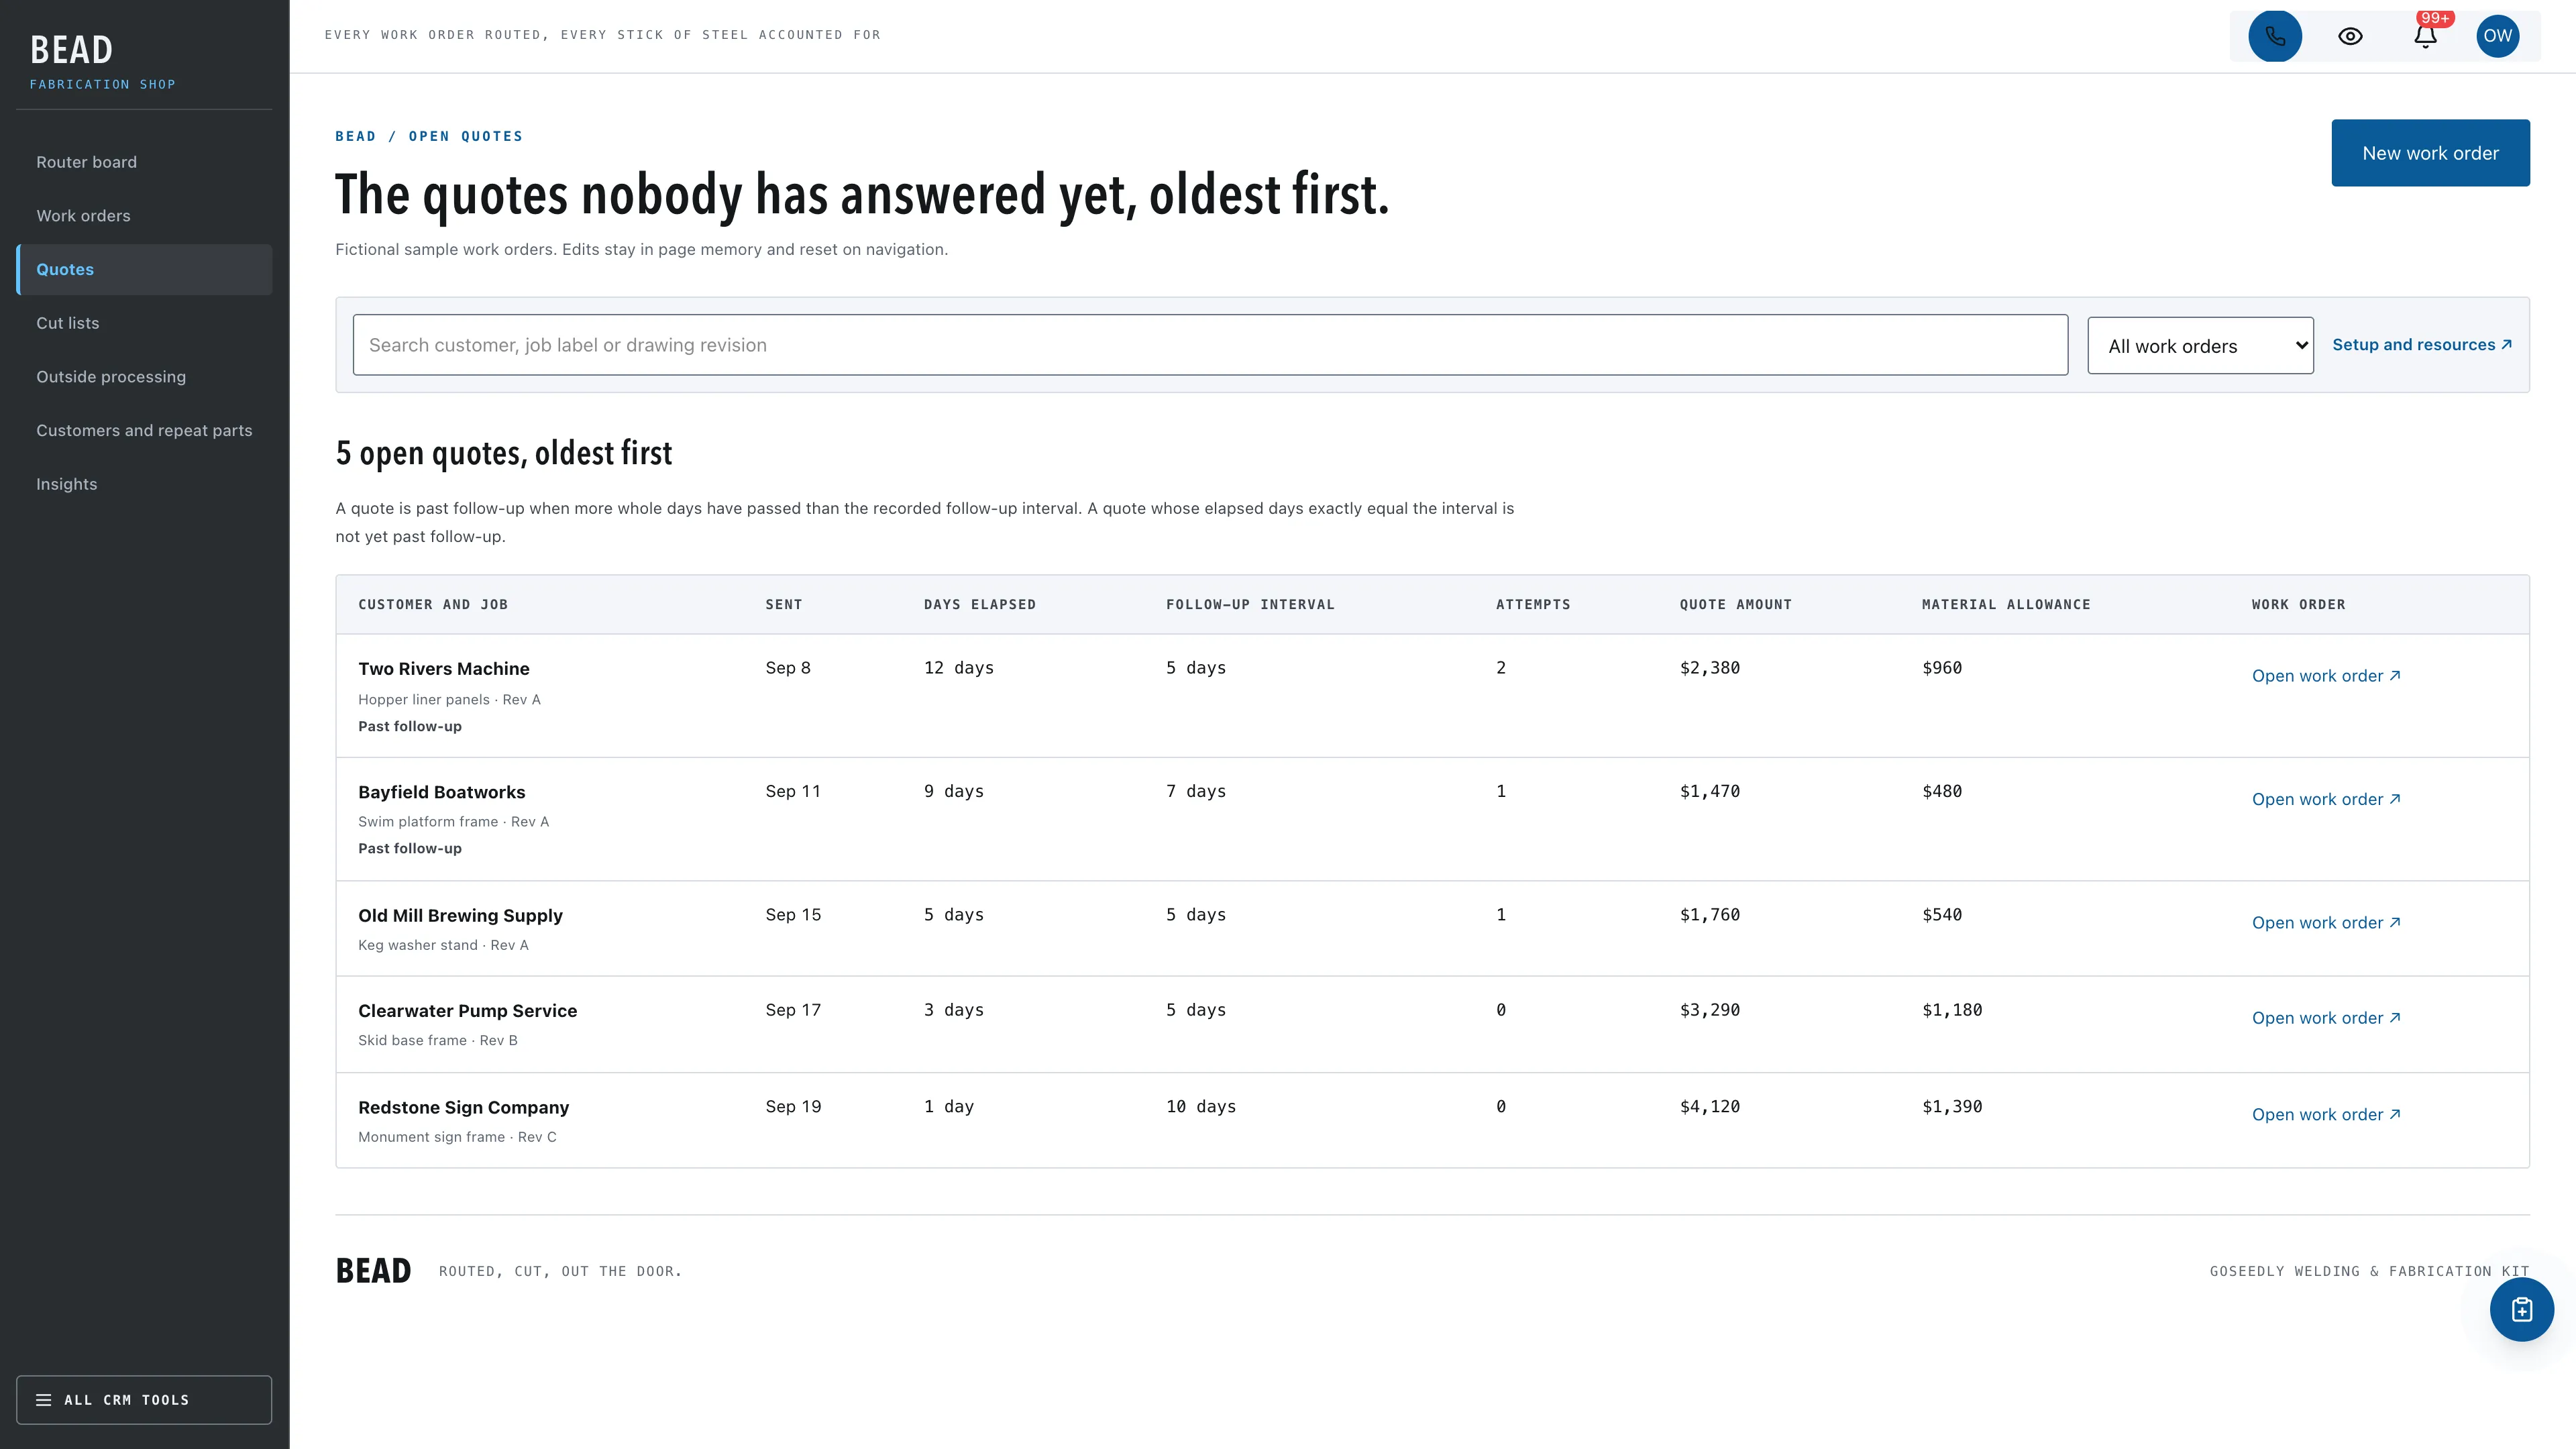Open Customers and repeat parts
This screenshot has height=1449, width=2576.
pos(144,430)
